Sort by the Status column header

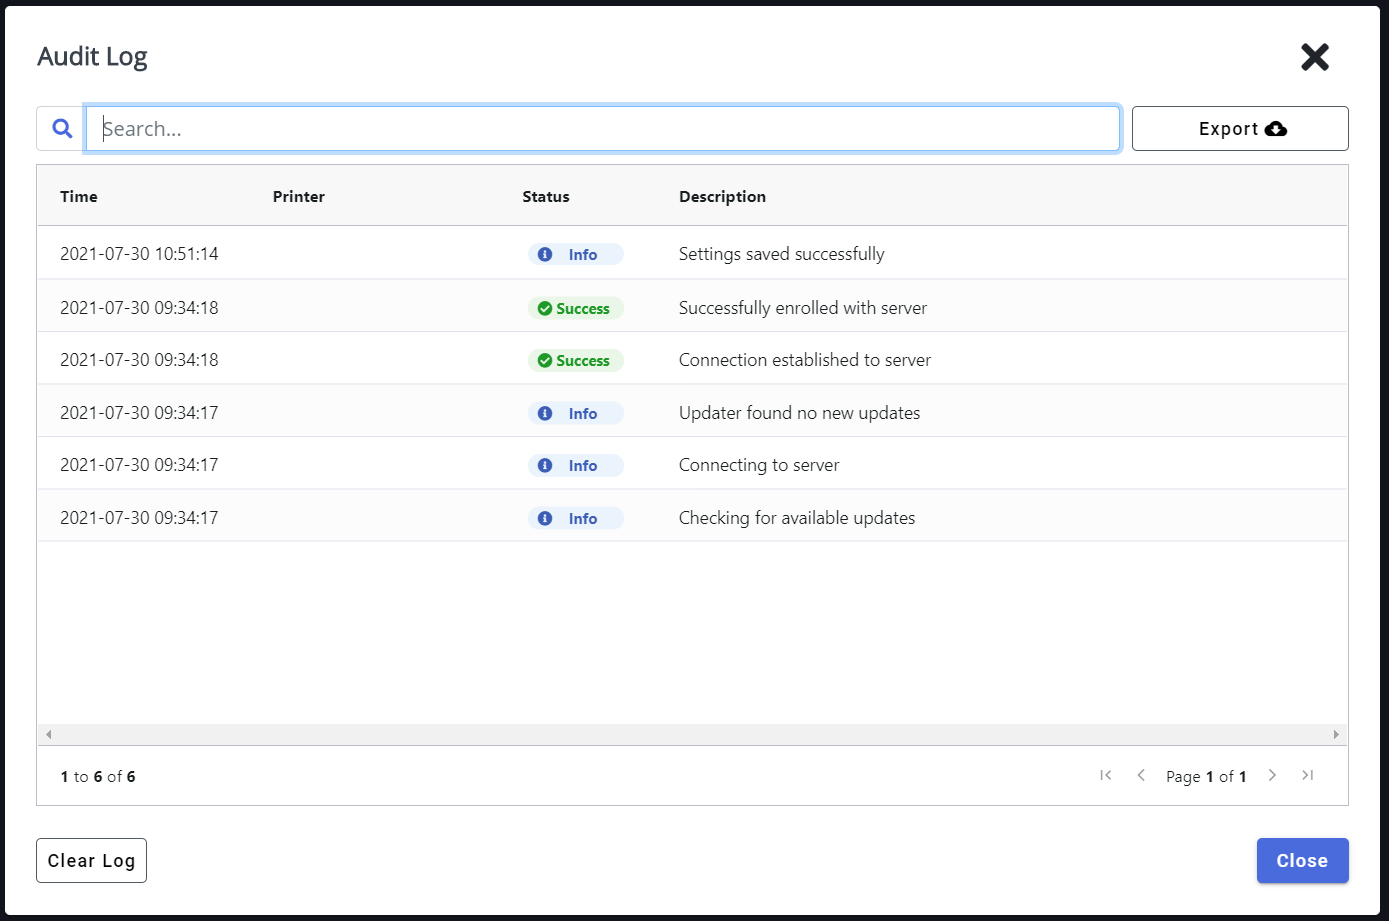pos(545,197)
